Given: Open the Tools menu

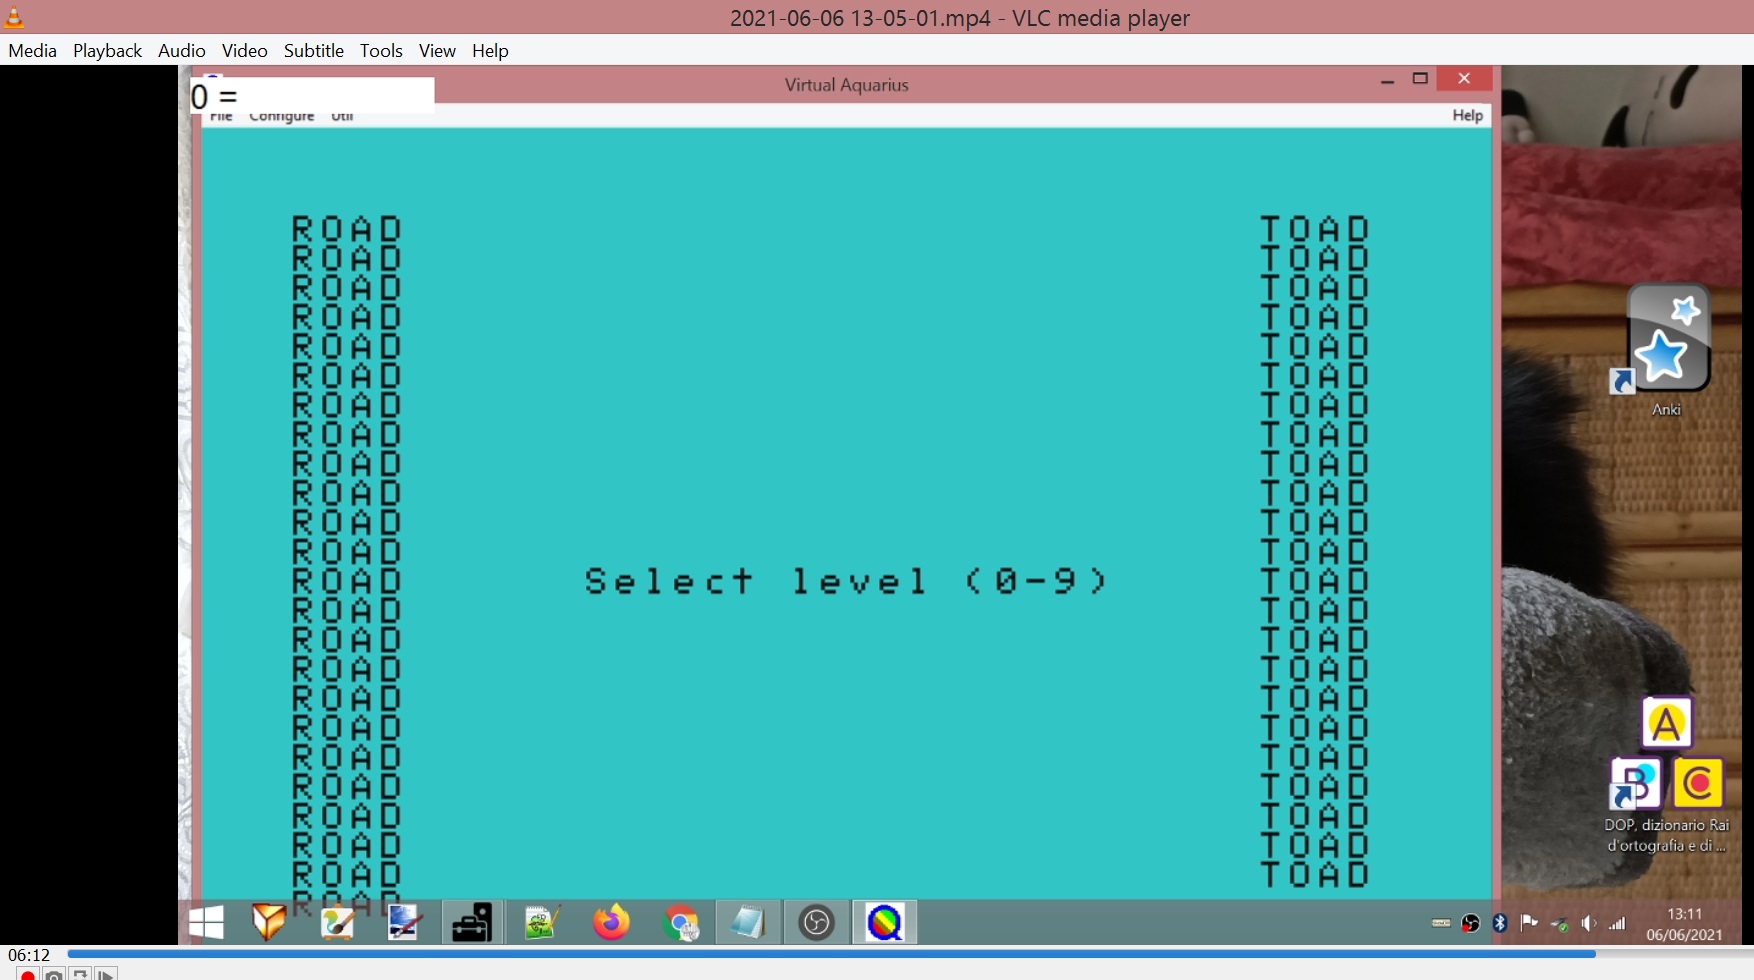Looking at the screenshot, I should tap(381, 51).
